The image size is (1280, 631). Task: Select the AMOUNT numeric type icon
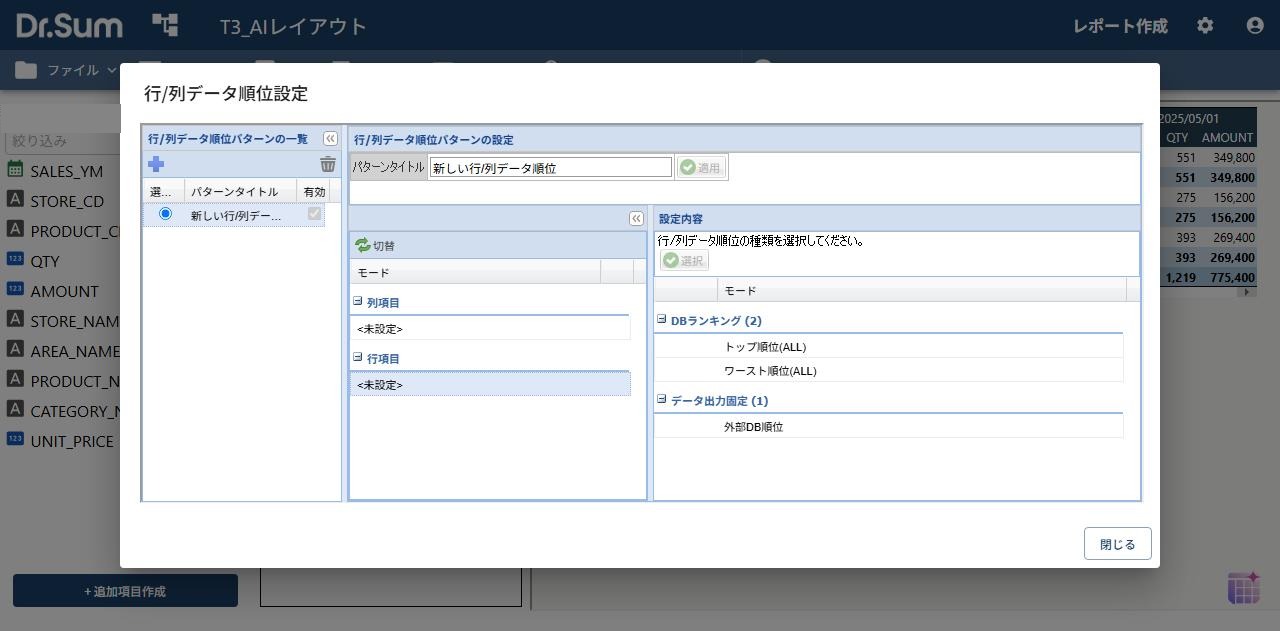[x=15, y=289]
